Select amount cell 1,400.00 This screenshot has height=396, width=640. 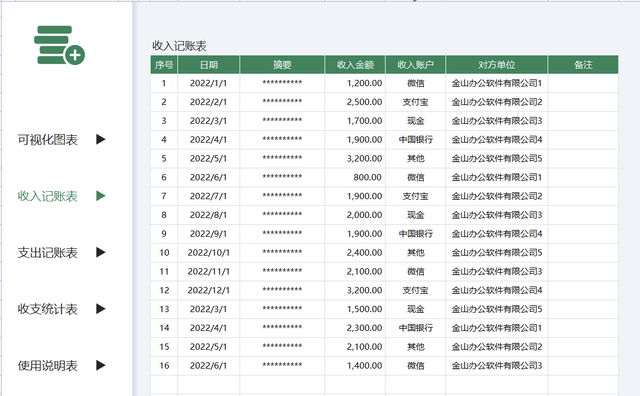(355, 365)
